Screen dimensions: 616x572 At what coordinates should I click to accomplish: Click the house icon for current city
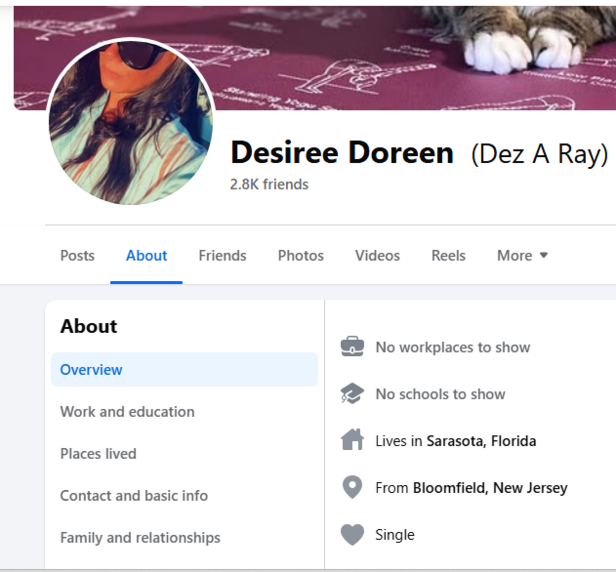coord(352,440)
